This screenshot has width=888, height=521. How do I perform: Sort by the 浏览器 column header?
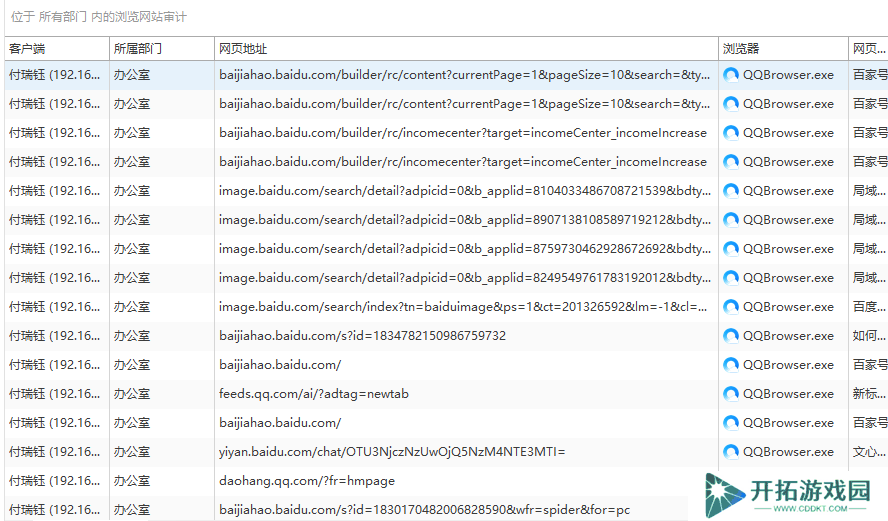click(783, 49)
